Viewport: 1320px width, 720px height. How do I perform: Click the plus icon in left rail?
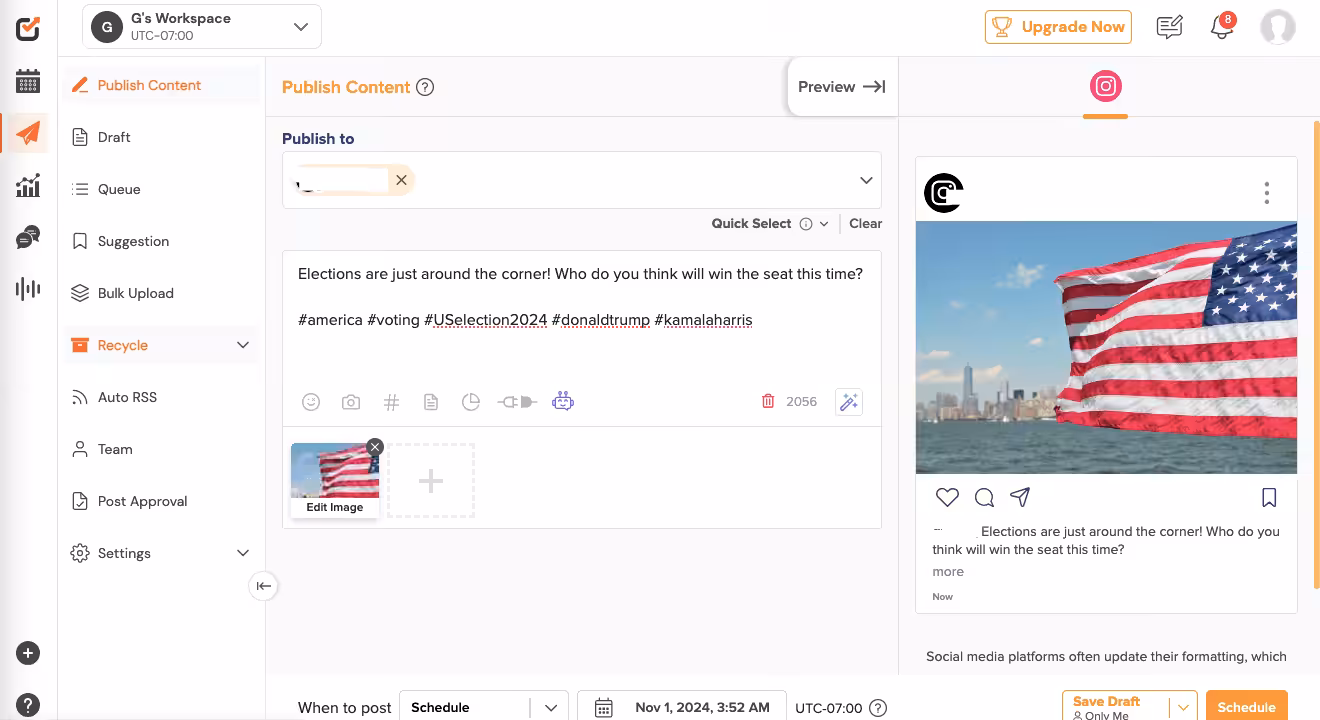28,653
